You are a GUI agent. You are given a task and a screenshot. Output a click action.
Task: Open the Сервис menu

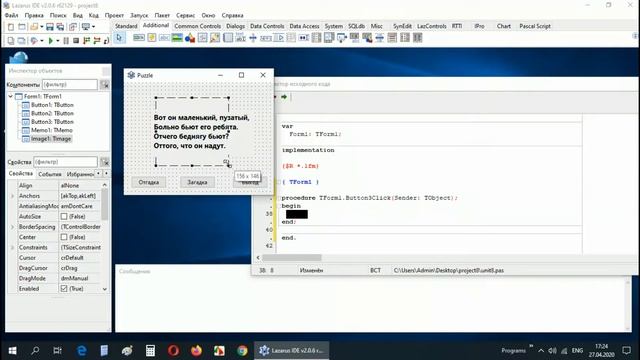pos(185,15)
